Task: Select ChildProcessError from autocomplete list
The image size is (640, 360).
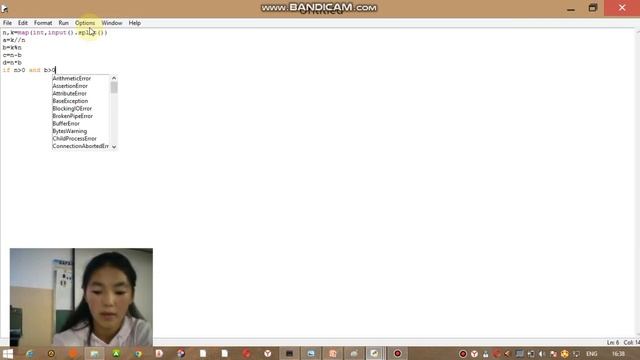Action: 75,139
